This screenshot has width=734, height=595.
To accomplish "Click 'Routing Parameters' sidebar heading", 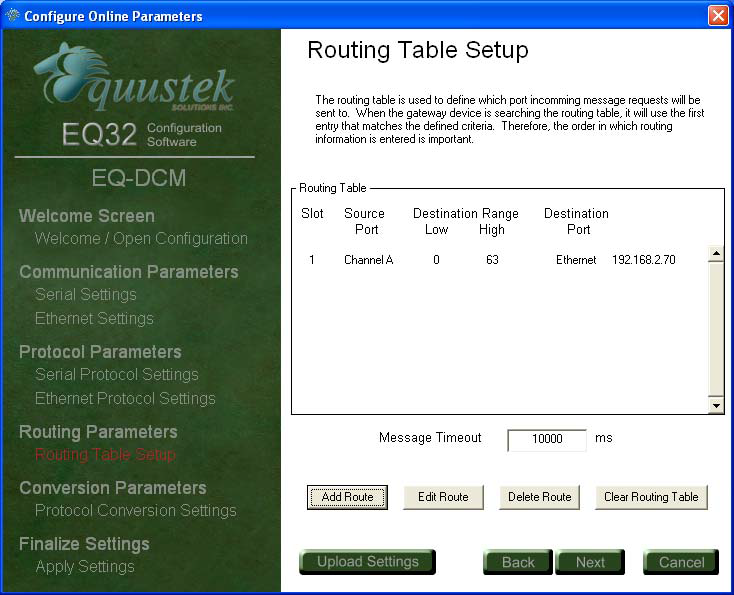I will point(98,432).
